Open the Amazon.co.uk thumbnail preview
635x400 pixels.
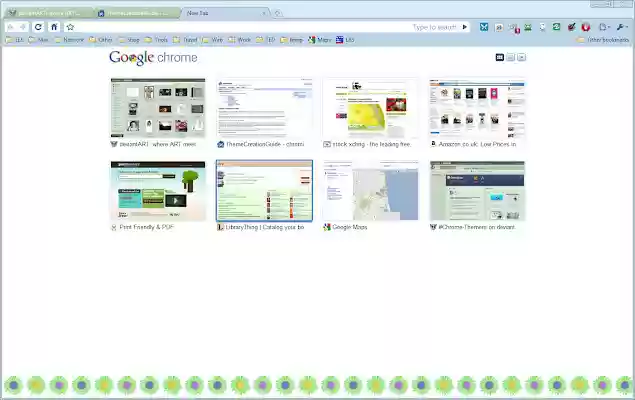coord(477,108)
